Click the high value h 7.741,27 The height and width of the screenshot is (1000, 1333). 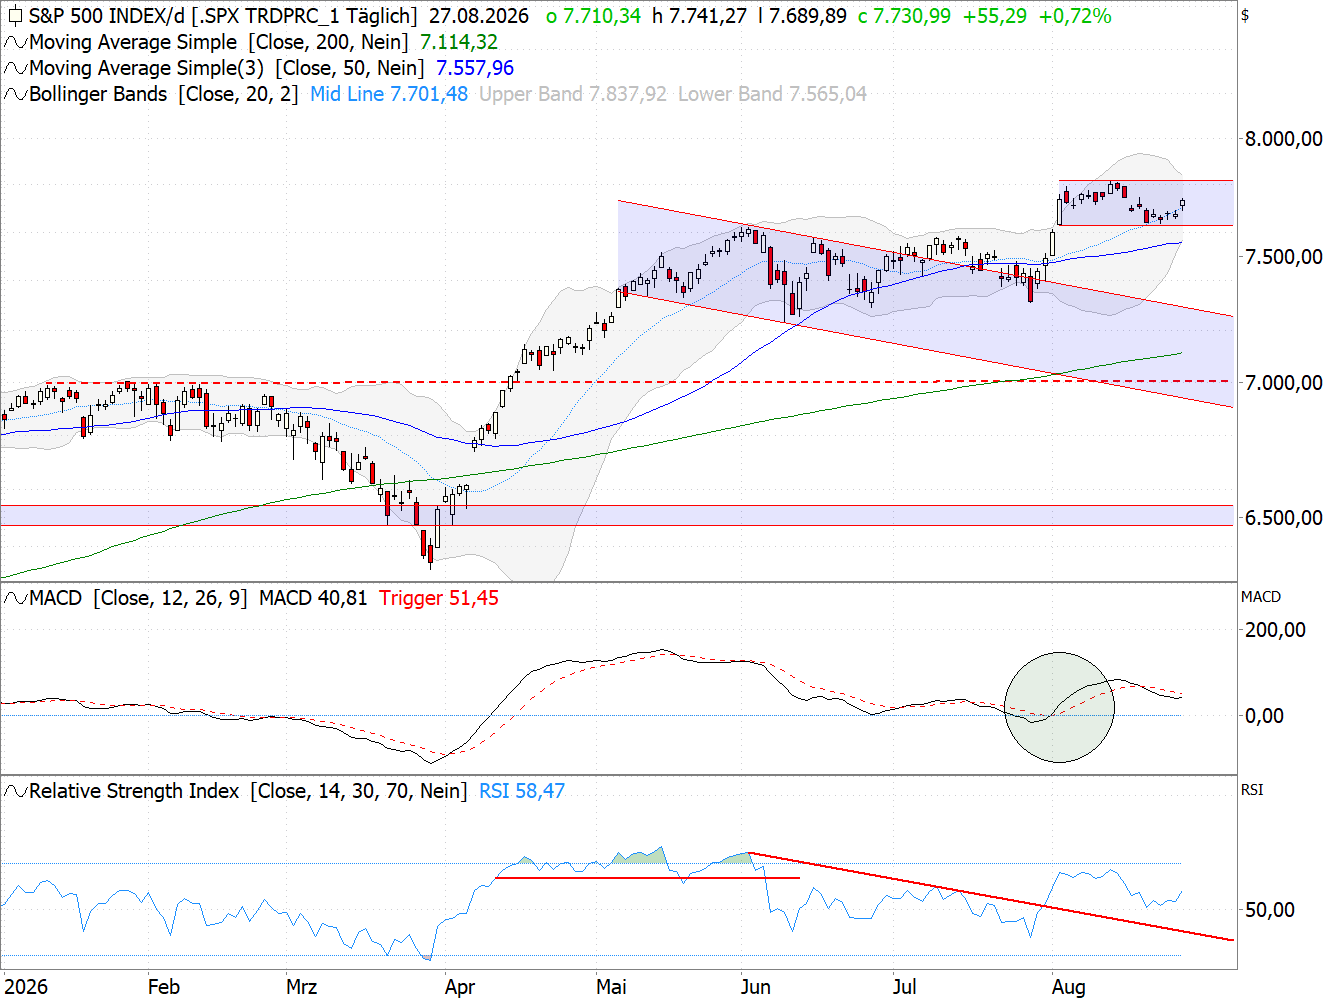click(699, 16)
